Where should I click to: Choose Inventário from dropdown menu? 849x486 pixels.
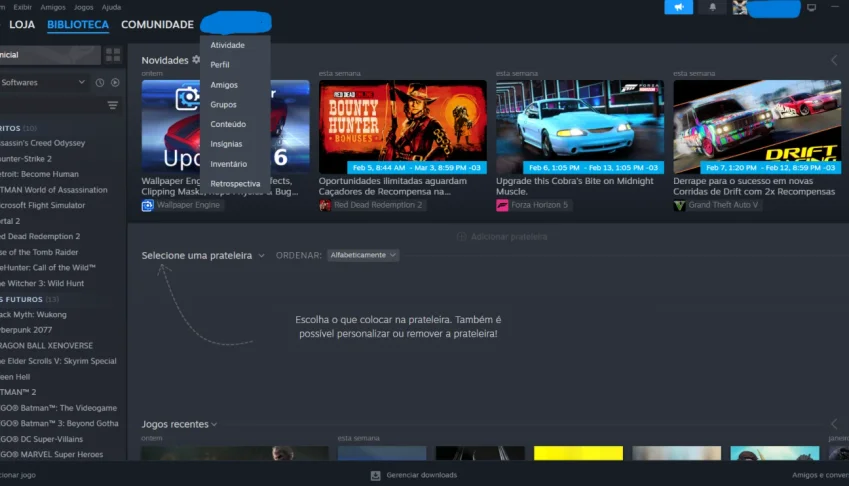228,164
